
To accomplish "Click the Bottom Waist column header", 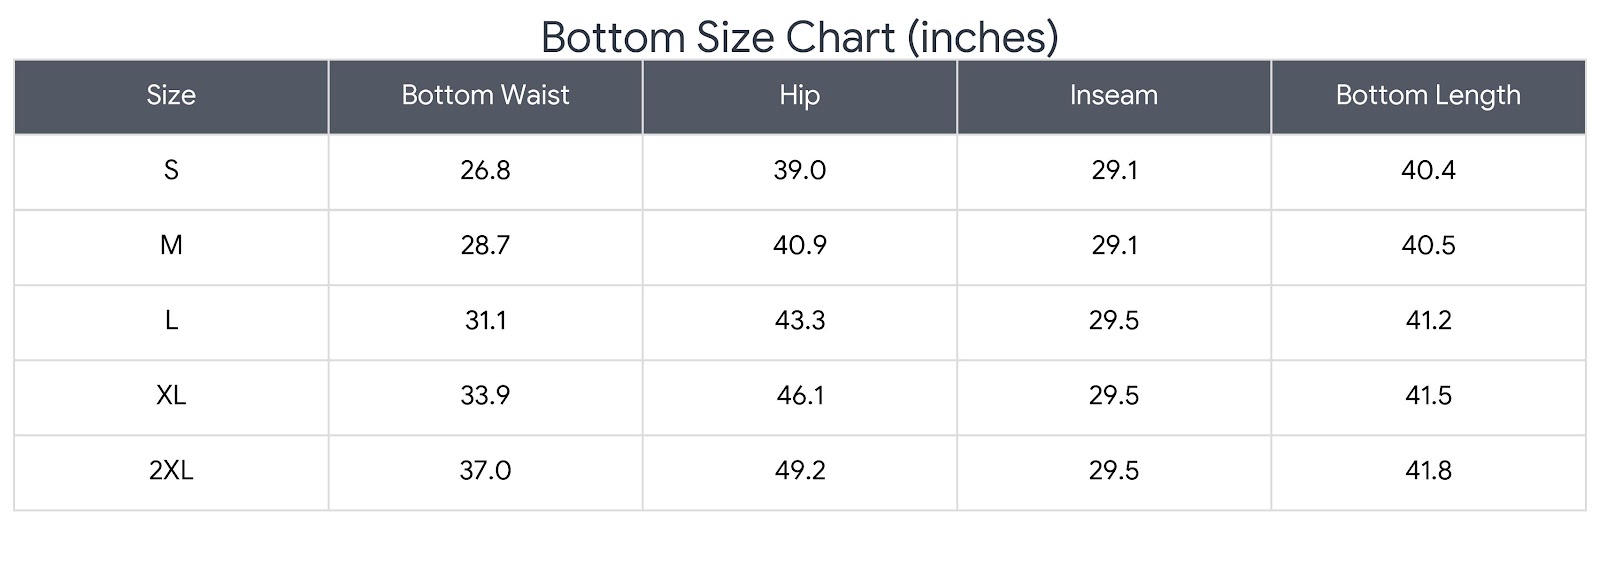I will tap(485, 95).
